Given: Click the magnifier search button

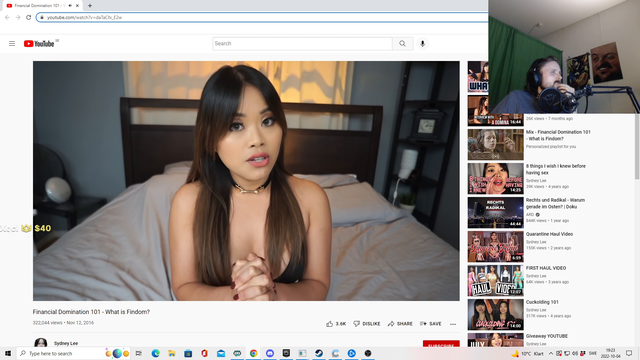Looking at the screenshot, I should (x=402, y=44).
